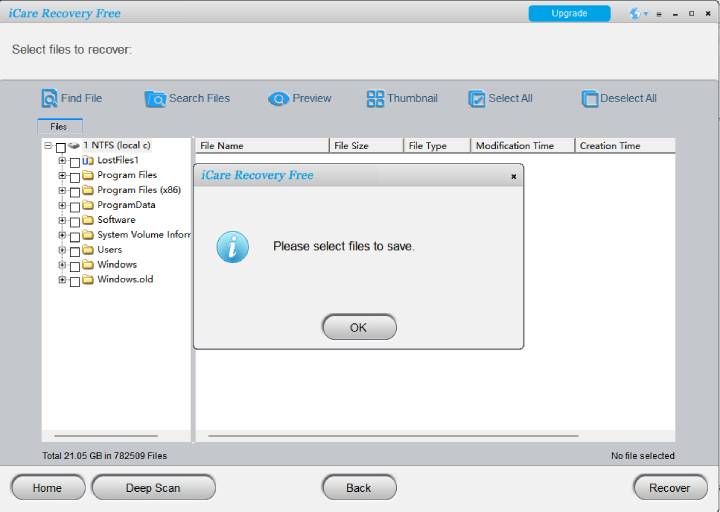Screen dimensions: 720x512
Task: Check the LostFiles1 checkbox
Action: coord(75,163)
